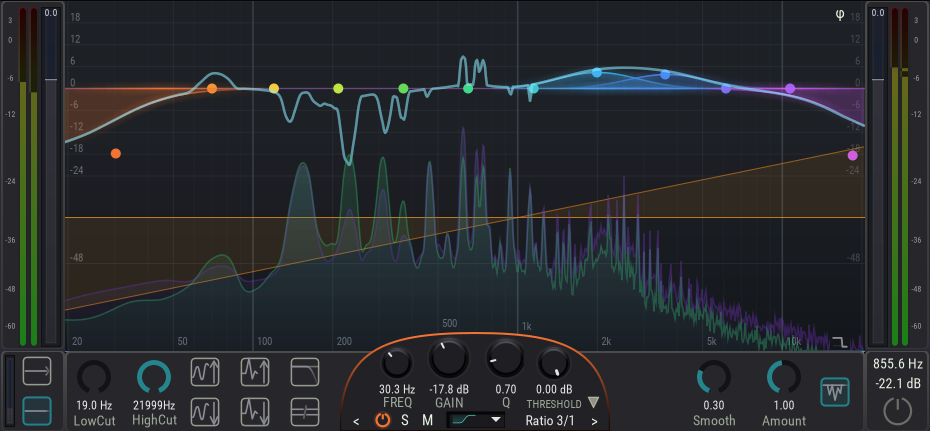
Task: Click the curve with up arrow icon
Action: pos(205,372)
